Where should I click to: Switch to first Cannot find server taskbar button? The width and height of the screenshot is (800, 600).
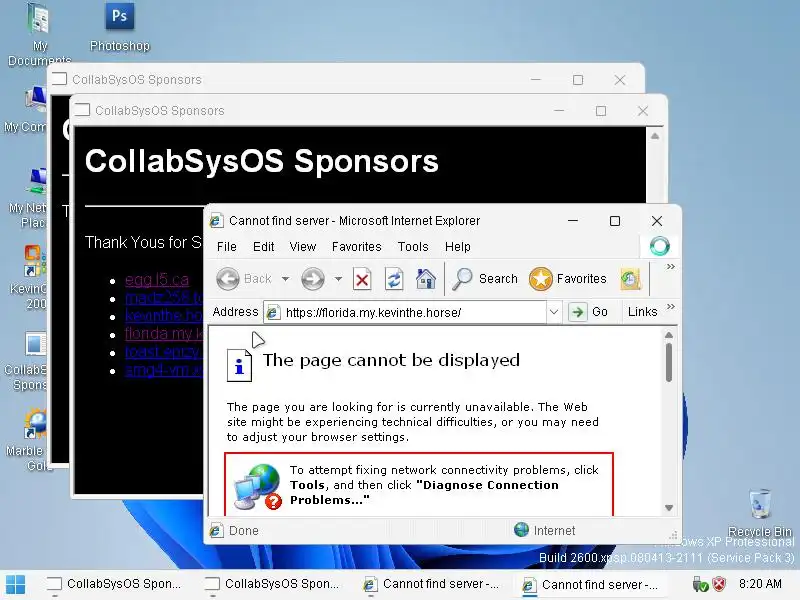pyautogui.click(x=431, y=584)
